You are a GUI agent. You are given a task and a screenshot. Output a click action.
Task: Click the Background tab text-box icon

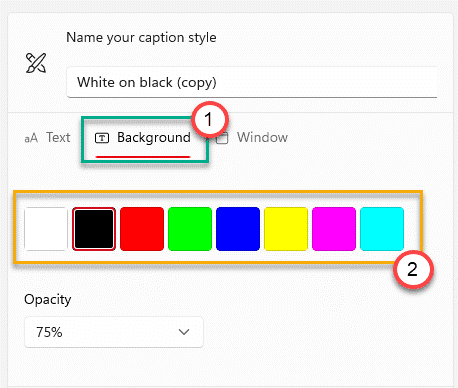102,138
